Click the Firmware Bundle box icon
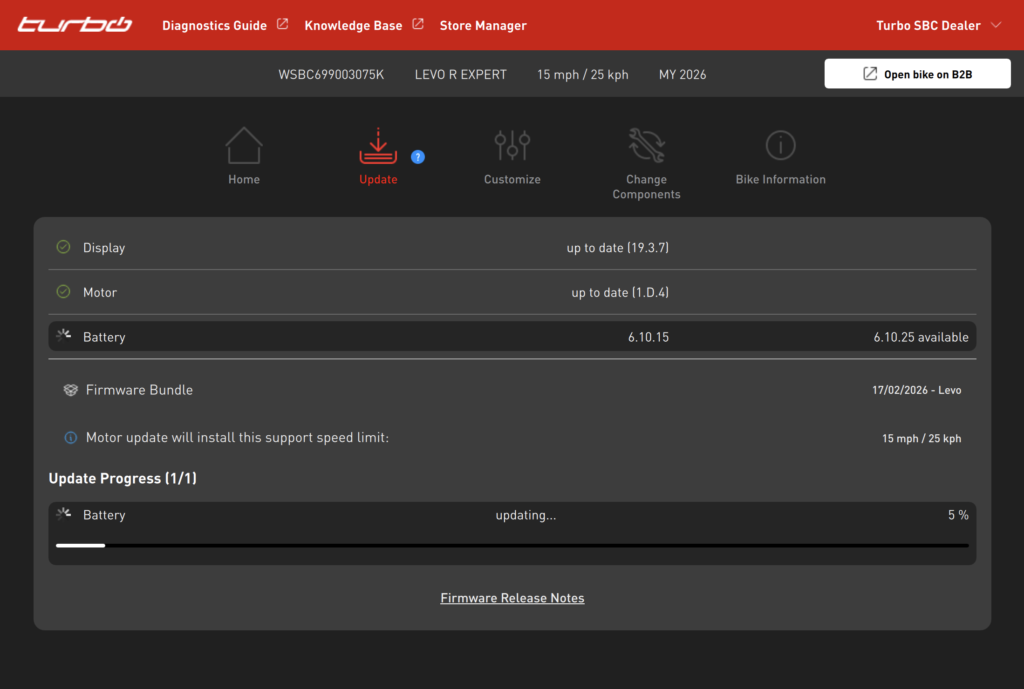Viewport: 1024px width, 689px height. click(70, 390)
